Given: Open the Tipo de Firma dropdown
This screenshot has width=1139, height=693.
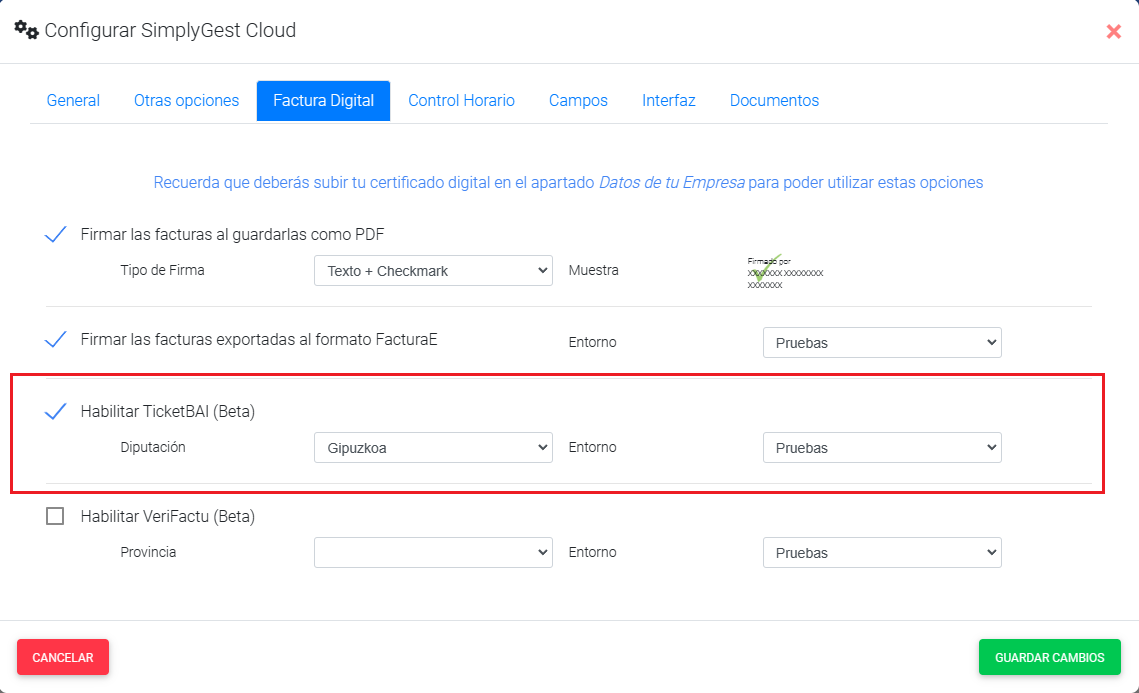Looking at the screenshot, I should click(433, 270).
